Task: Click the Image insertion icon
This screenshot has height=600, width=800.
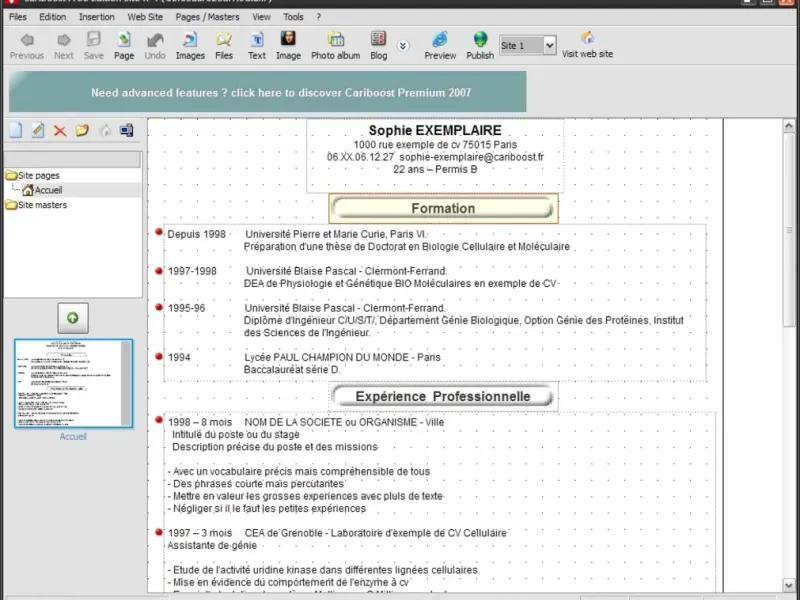Action: pos(288,44)
